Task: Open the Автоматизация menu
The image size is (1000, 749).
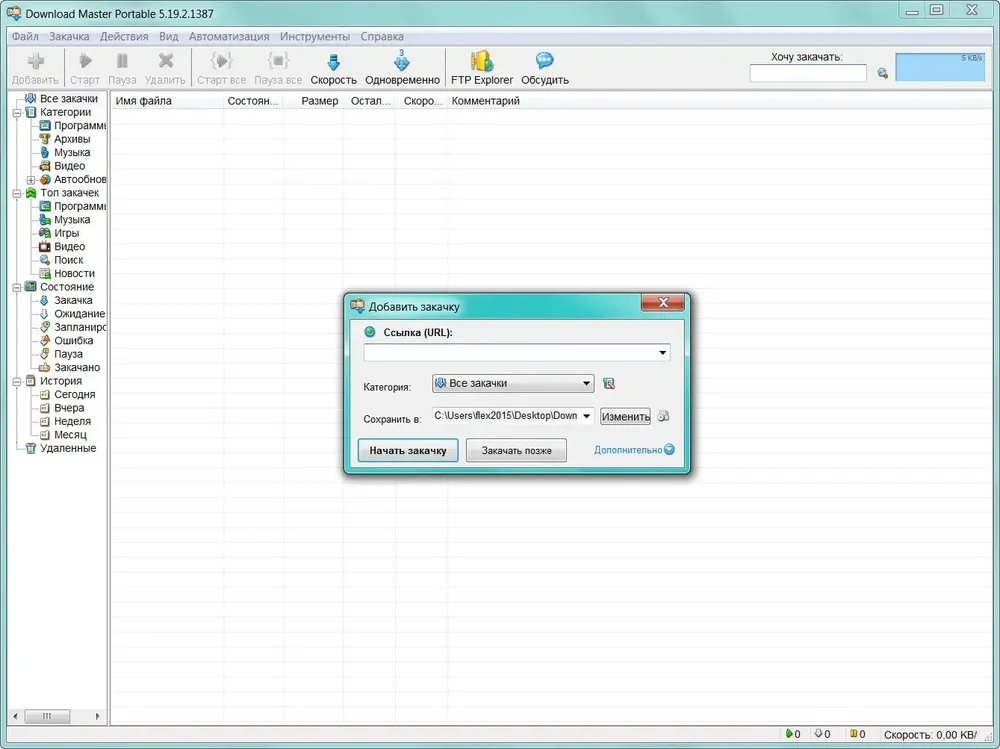Action: [x=229, y=36]
